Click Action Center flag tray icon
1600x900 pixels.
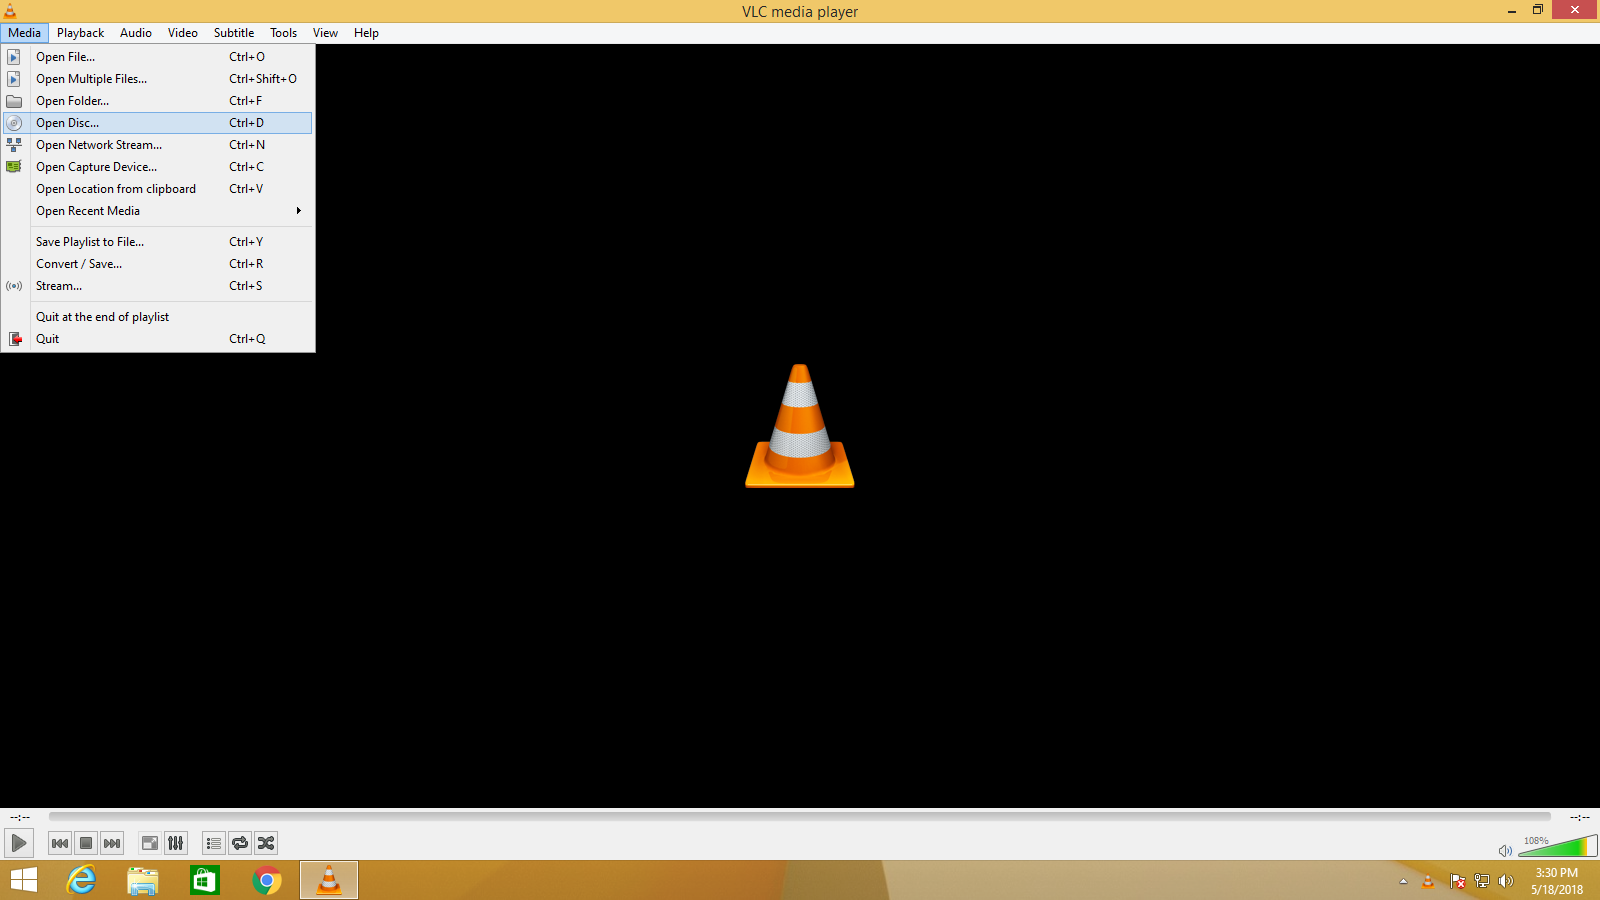click(1457, 881)
